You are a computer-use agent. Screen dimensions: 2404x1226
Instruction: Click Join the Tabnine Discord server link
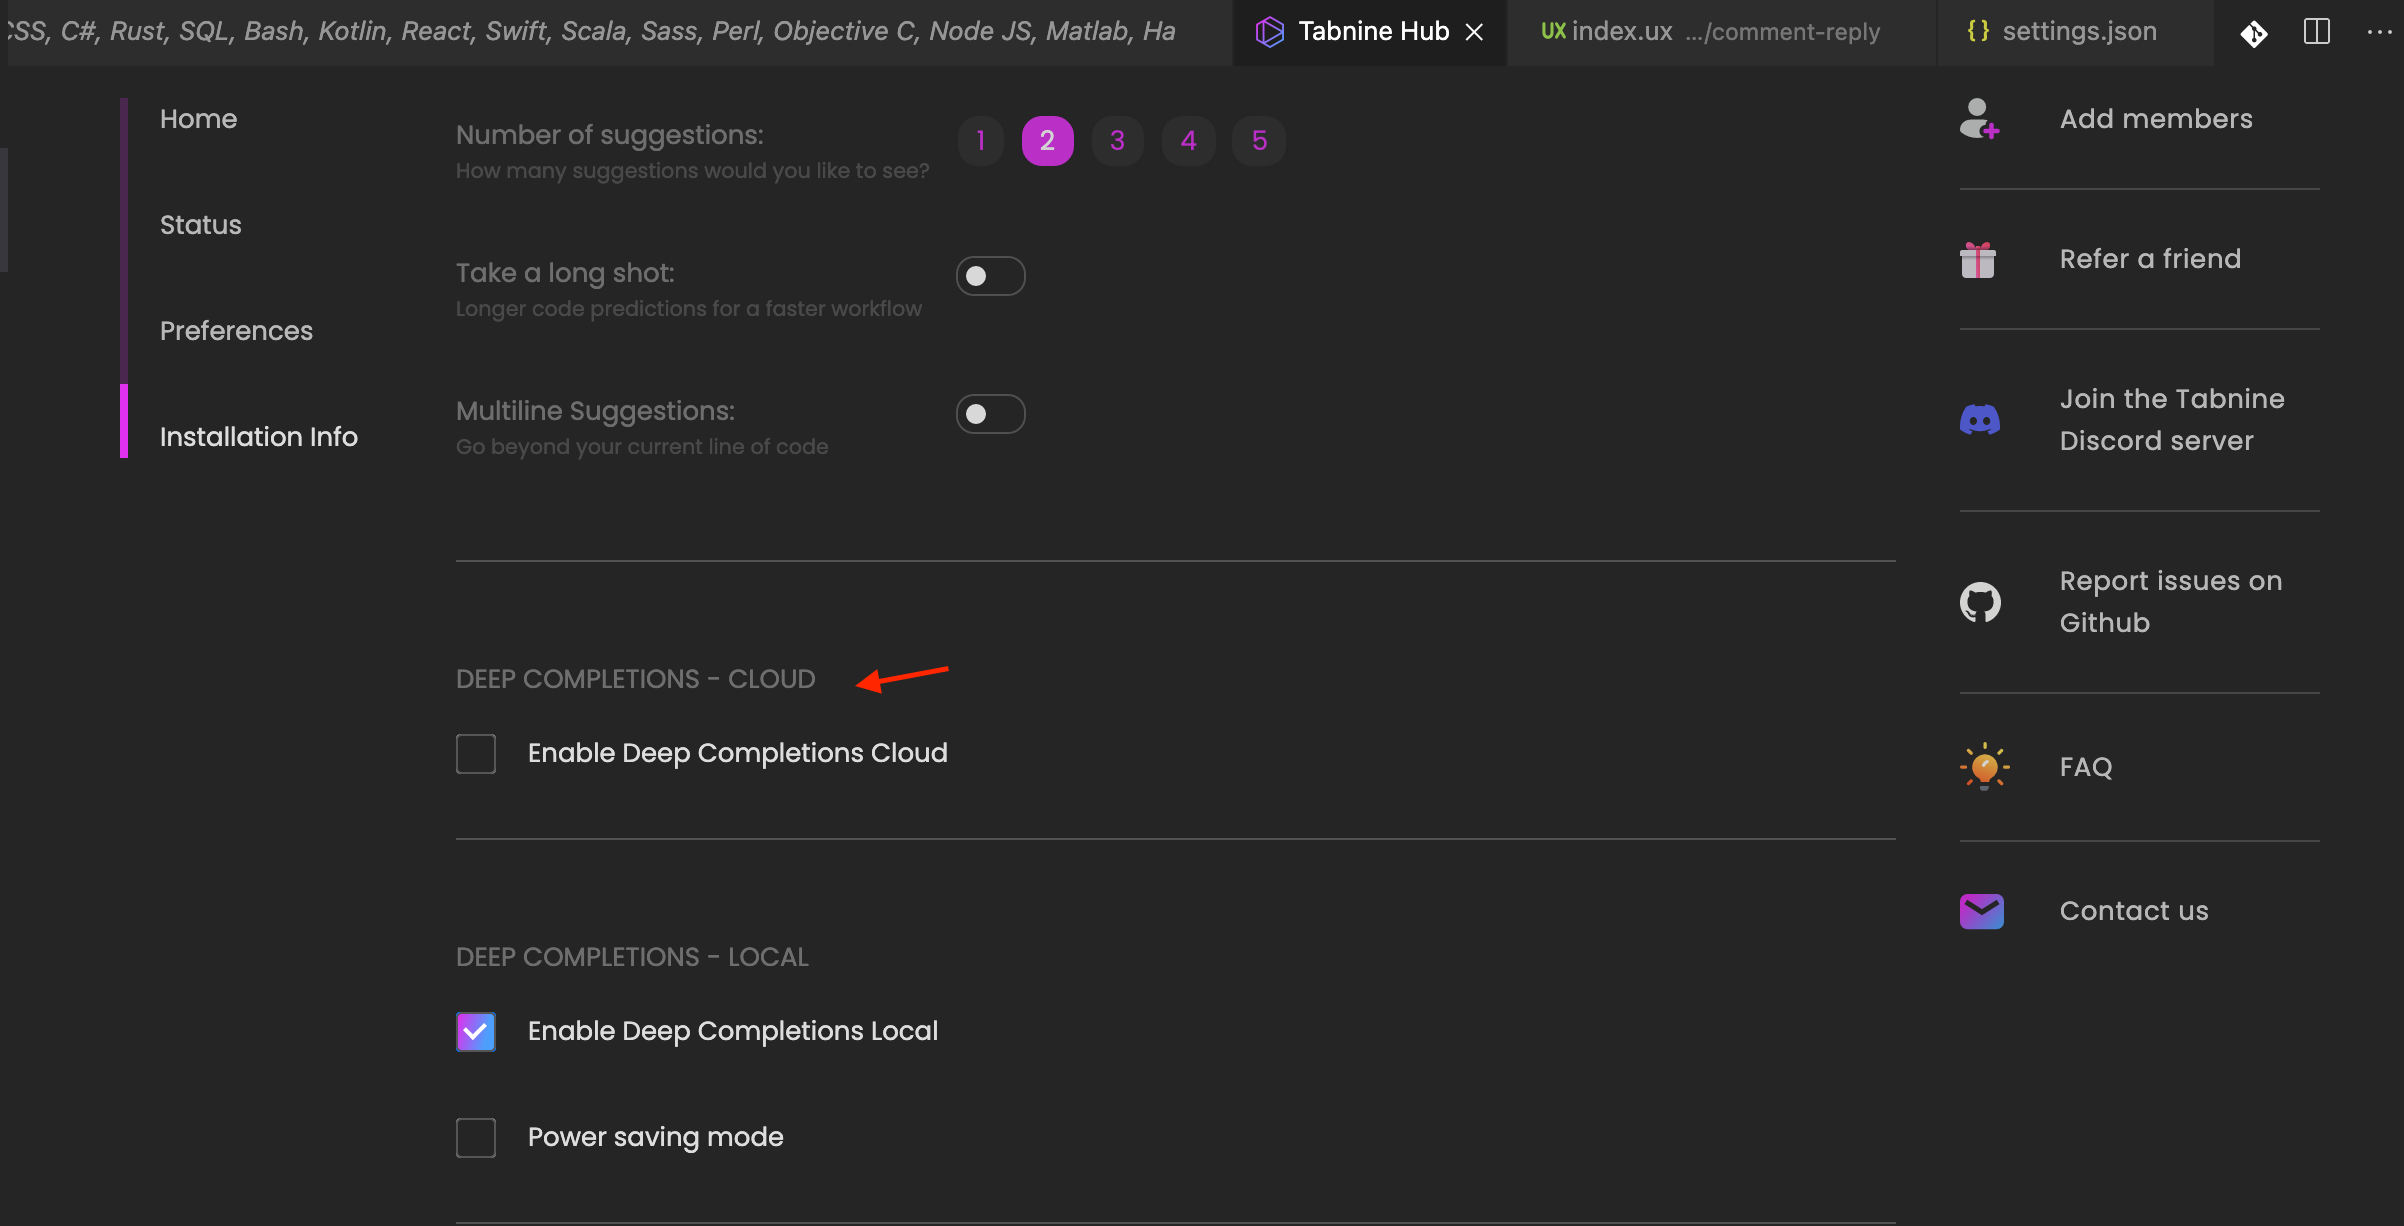coord(2172,420)
